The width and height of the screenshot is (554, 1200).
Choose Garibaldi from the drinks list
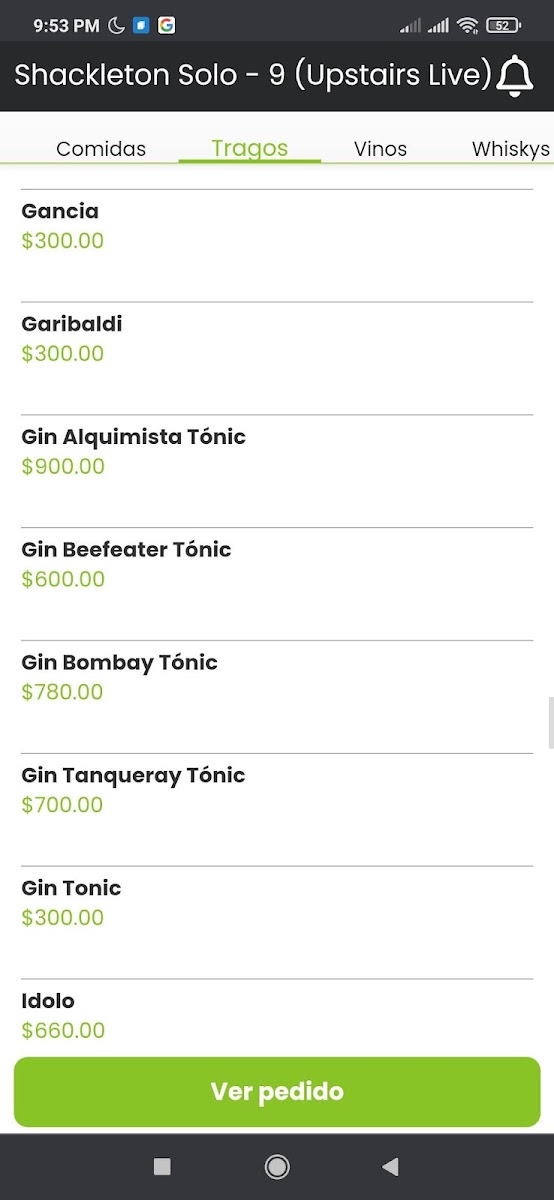[x=277, y=358]
